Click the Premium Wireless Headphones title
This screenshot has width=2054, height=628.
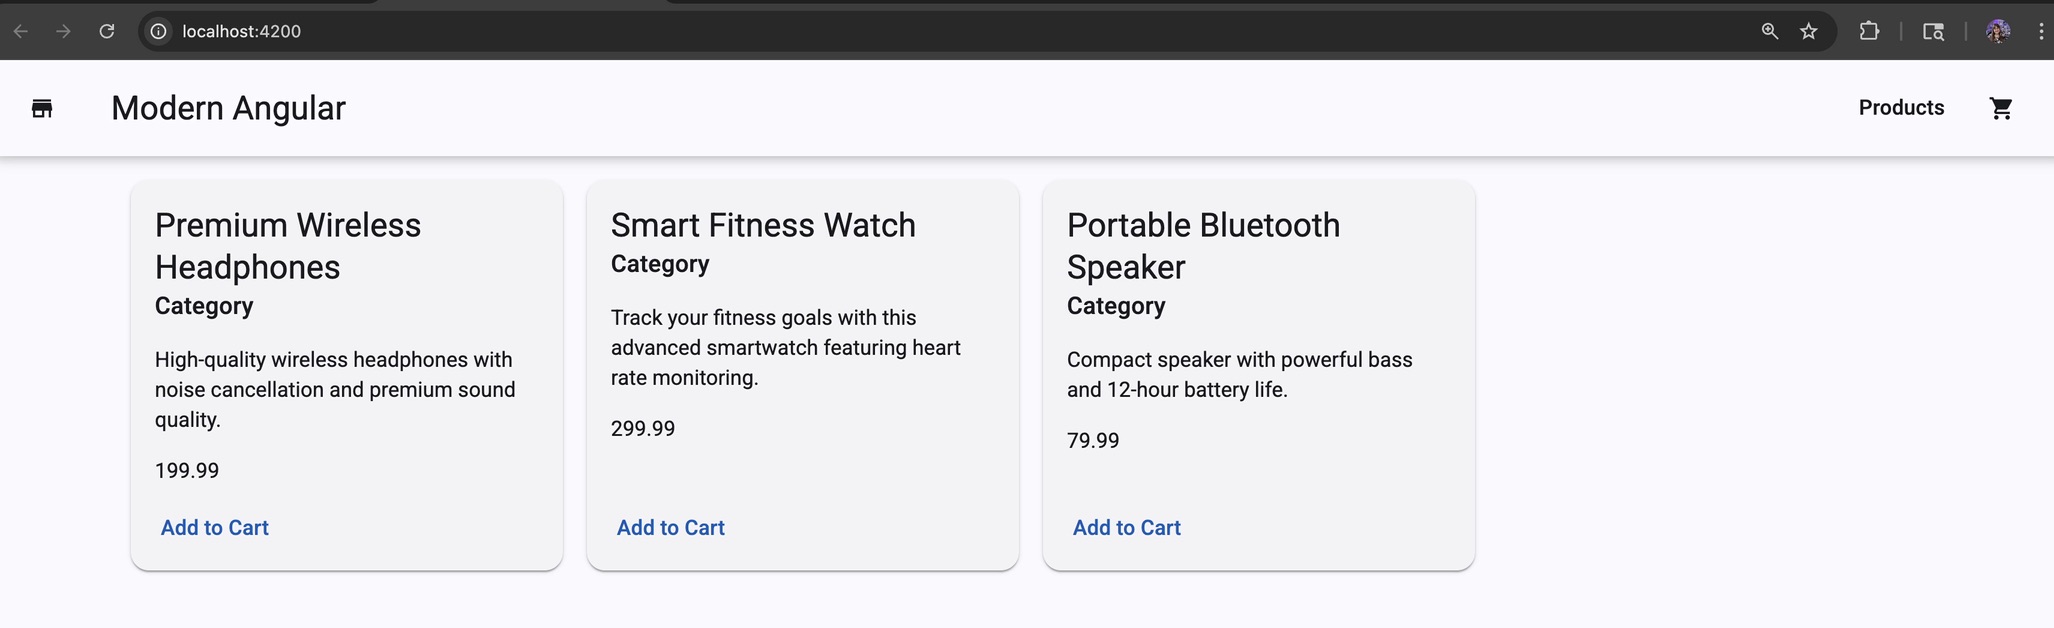[288, 246]
